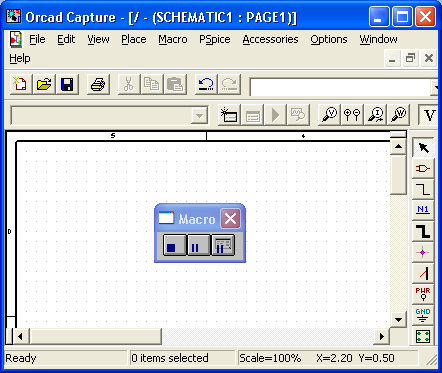Toggle the bias voltage display V button
The width and height of the screenshot is (442, 373).
pyautogui.click(x=429, y=115)
